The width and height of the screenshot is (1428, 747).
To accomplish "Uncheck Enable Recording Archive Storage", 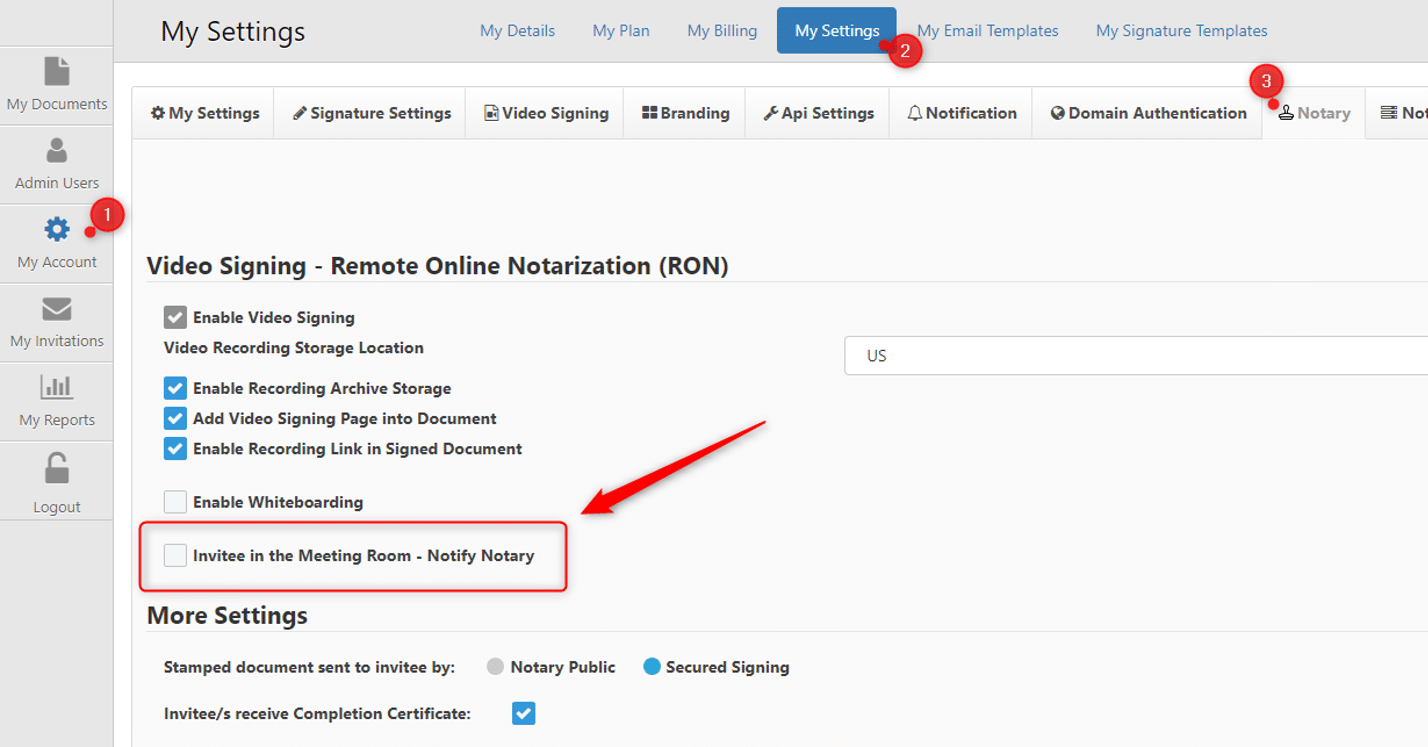I will coord(176,388).
